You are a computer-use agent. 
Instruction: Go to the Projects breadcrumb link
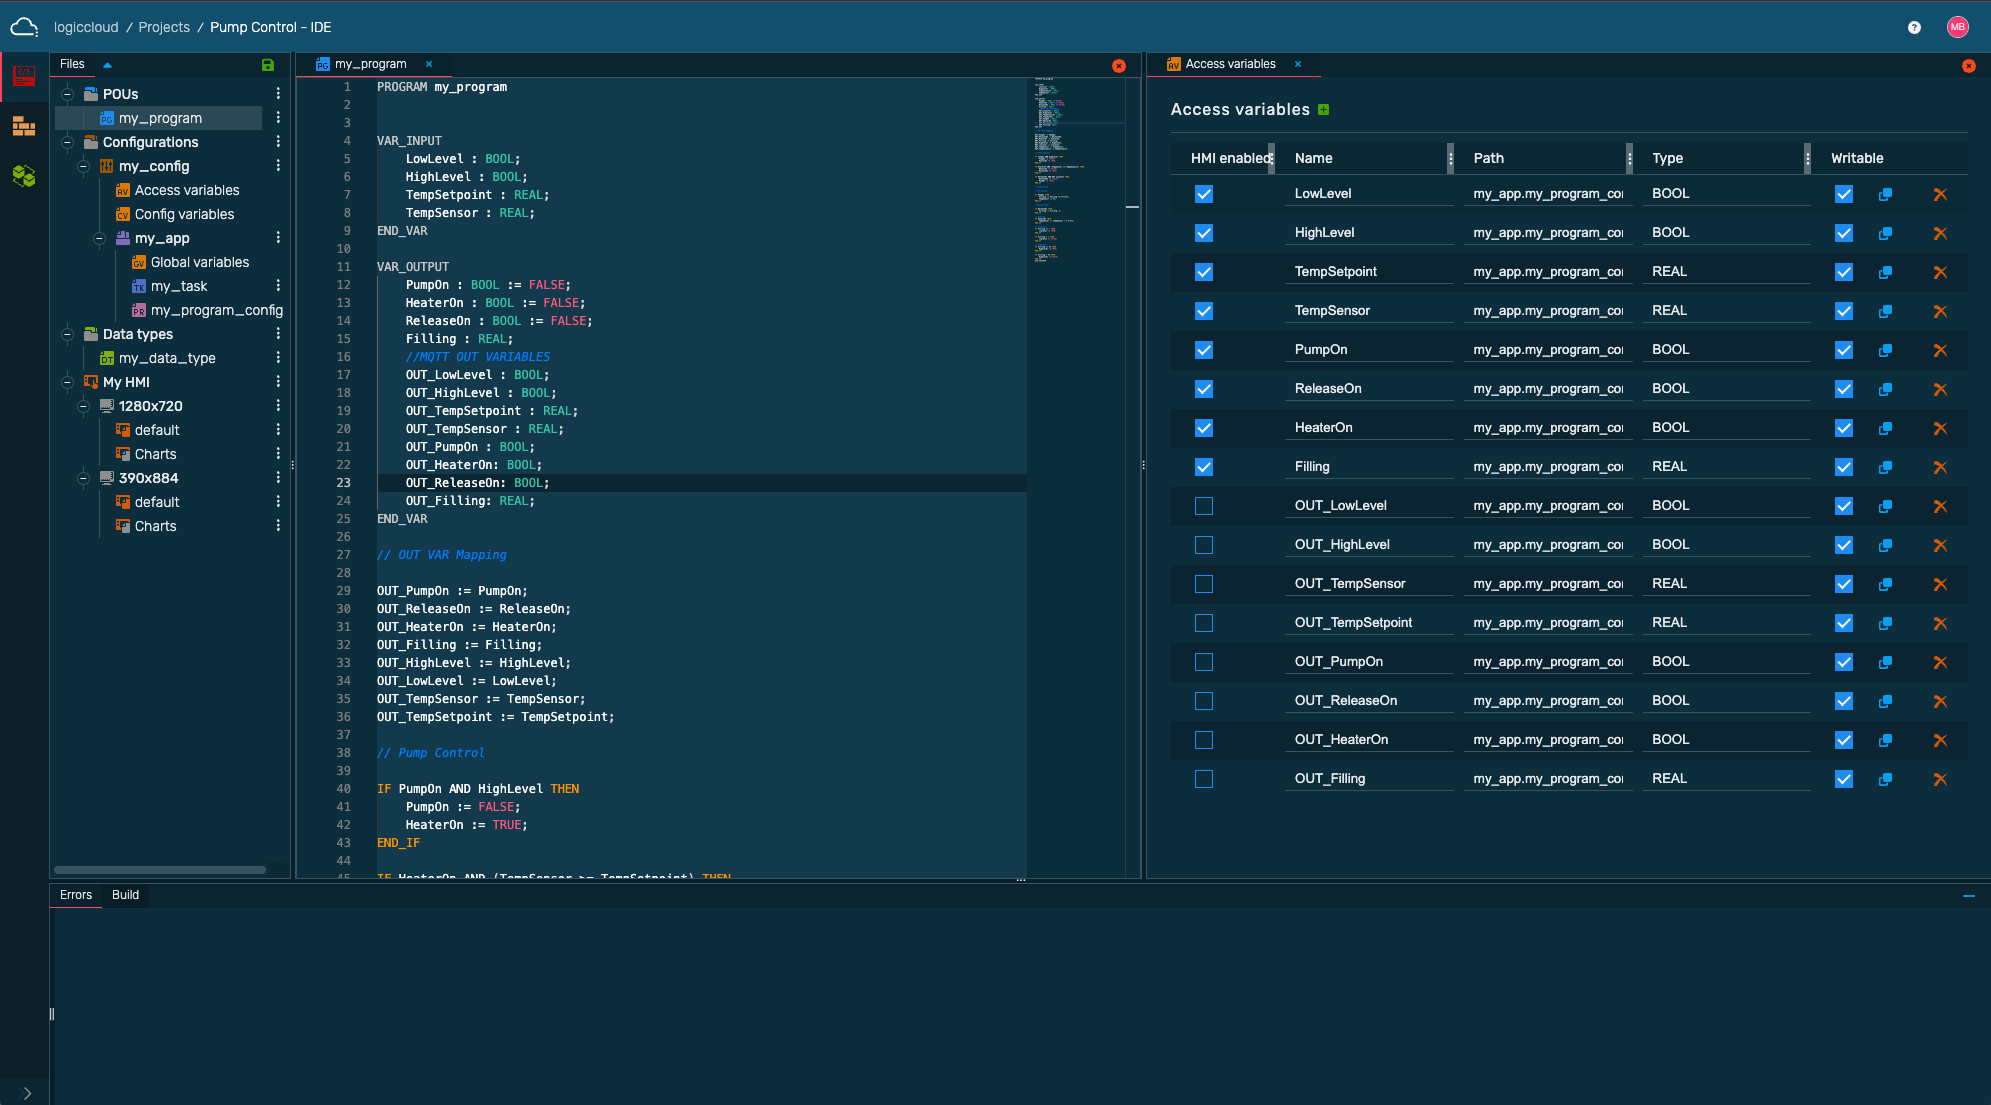point(164,28)
